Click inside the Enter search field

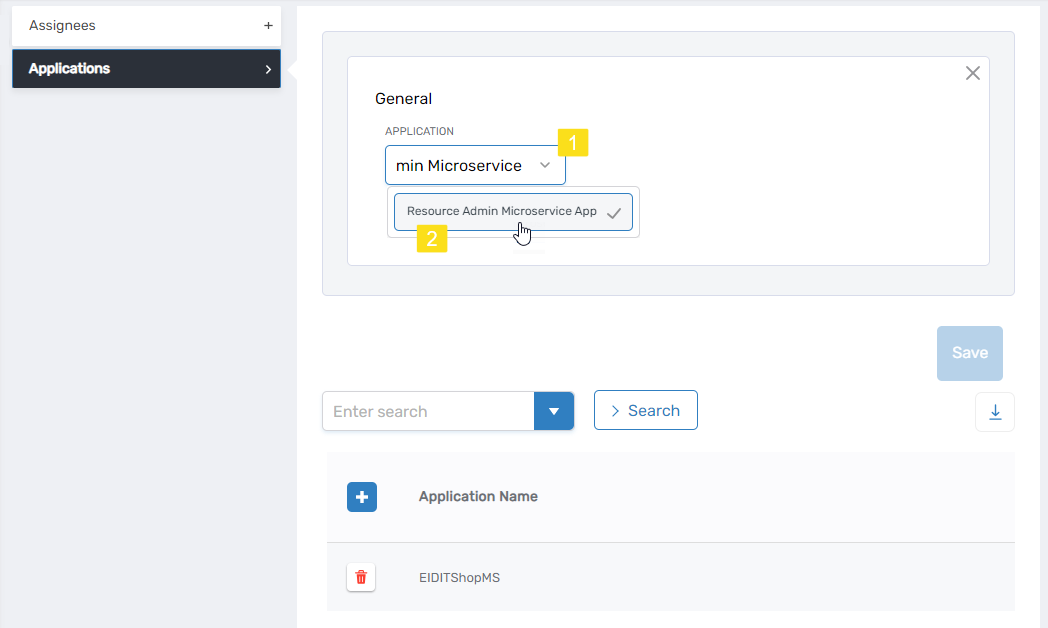pyautogui.click(x=427, y=411)
